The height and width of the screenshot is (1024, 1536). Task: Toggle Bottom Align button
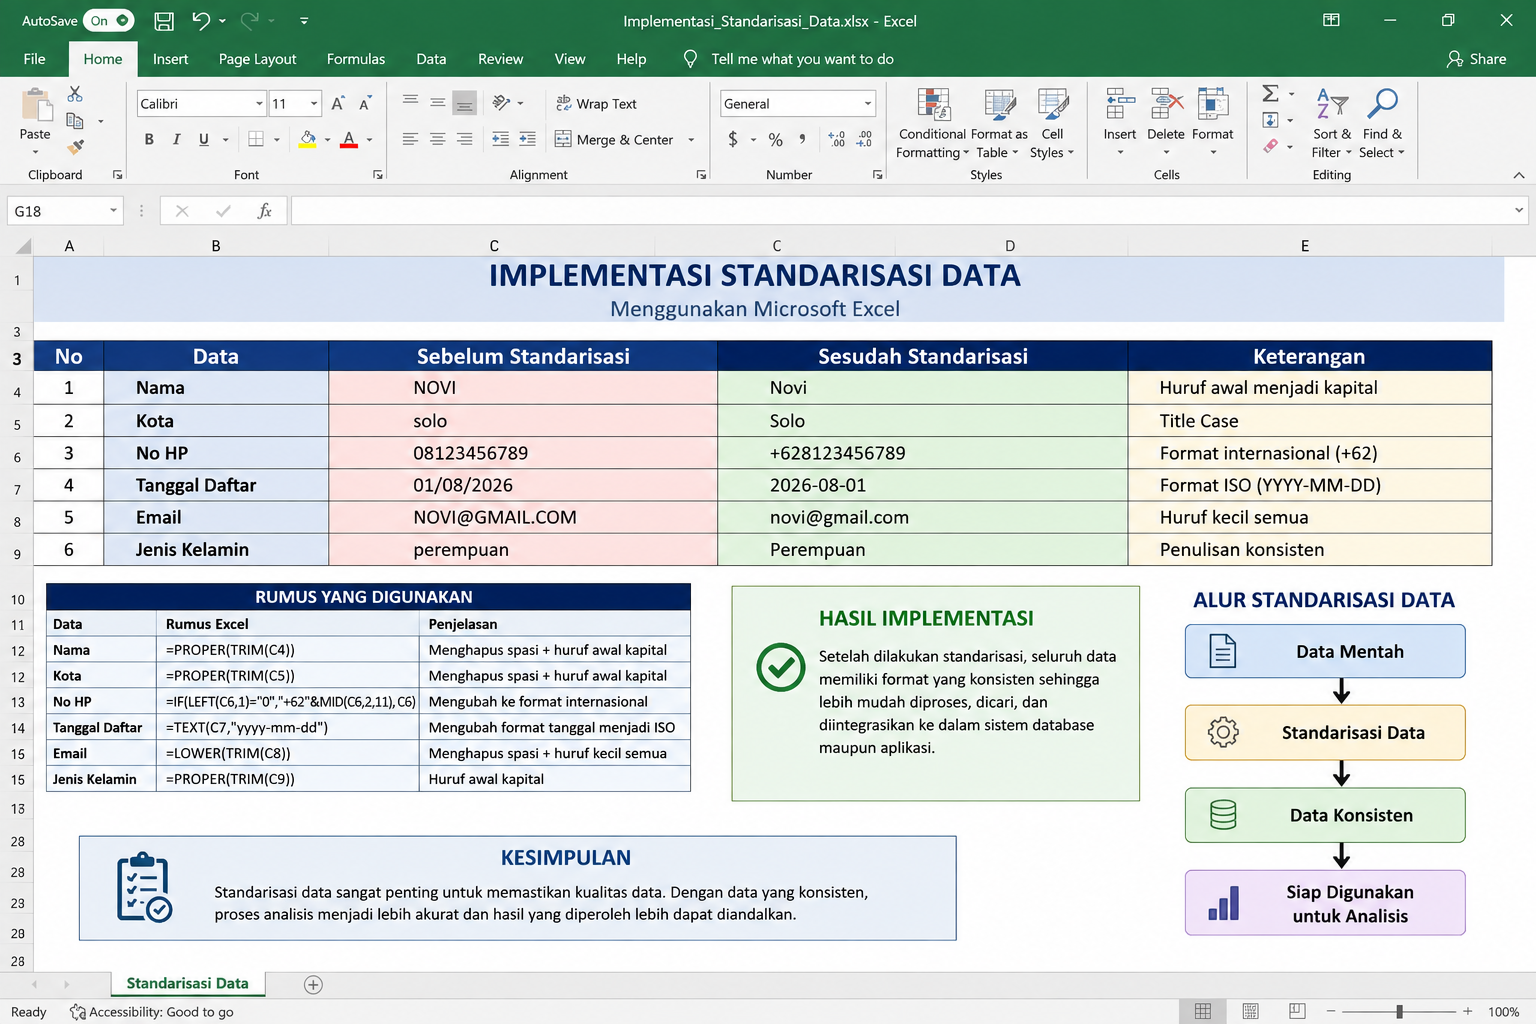tap(464, 102)
